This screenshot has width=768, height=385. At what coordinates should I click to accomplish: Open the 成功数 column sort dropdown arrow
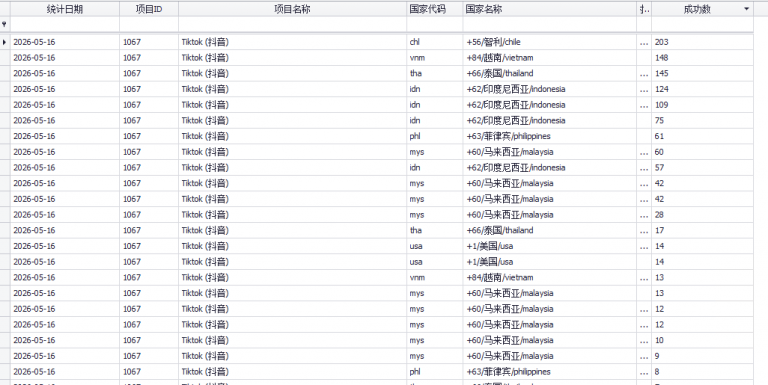(746, 9)
